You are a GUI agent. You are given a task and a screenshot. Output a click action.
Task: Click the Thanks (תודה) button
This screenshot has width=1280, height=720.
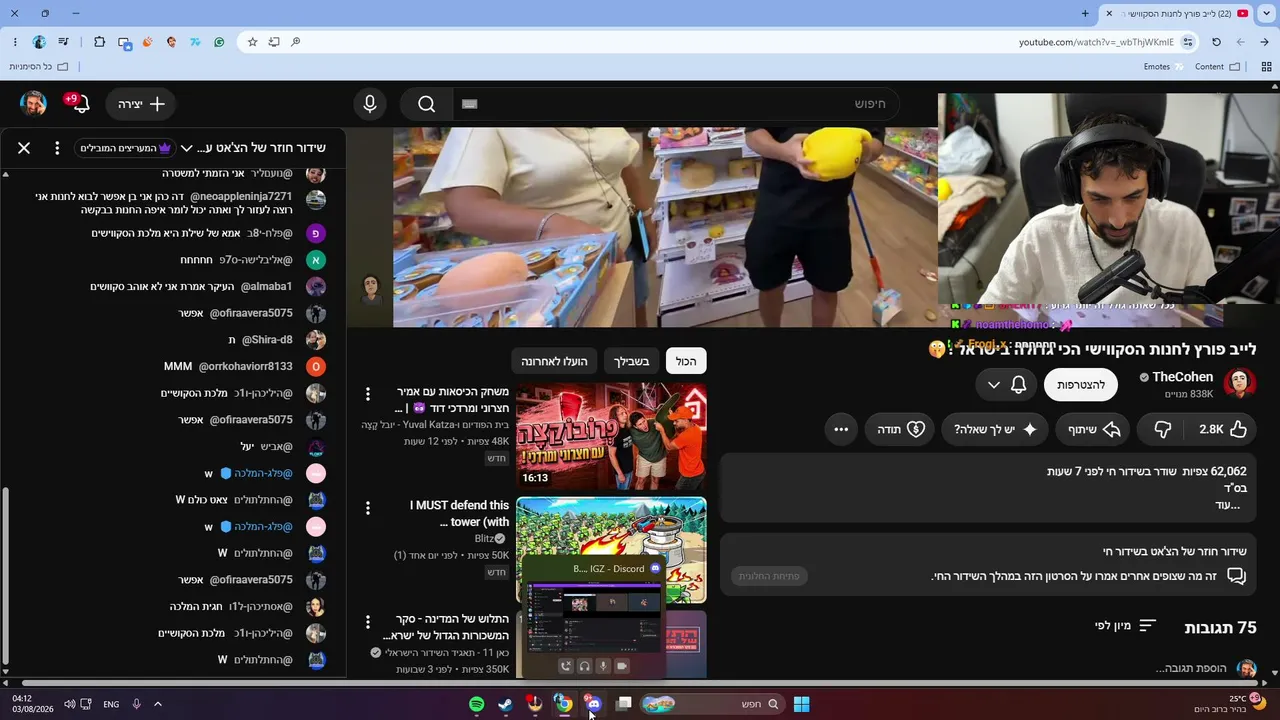point(900,429)
